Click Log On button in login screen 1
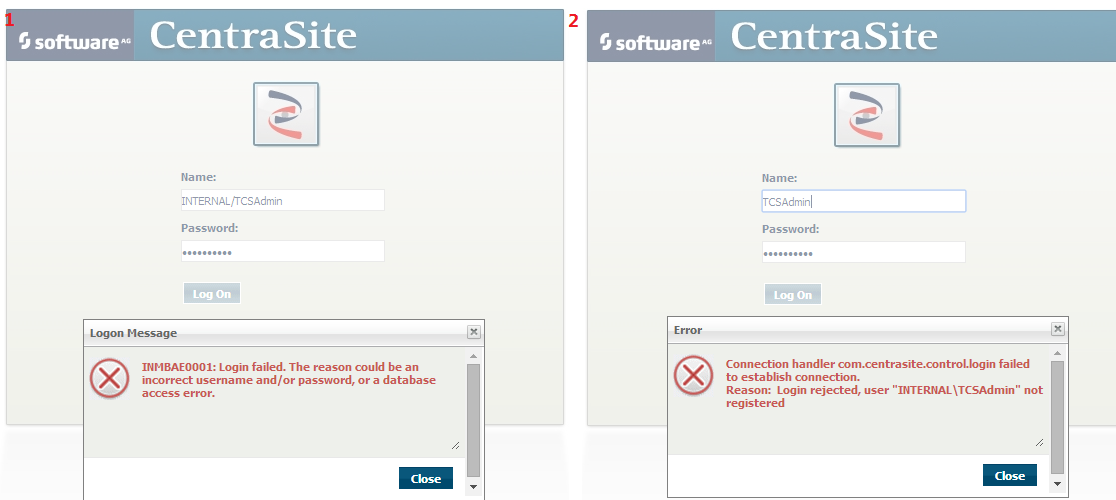The width and height of the screenshot is (1116, 500). pos(212,294)
